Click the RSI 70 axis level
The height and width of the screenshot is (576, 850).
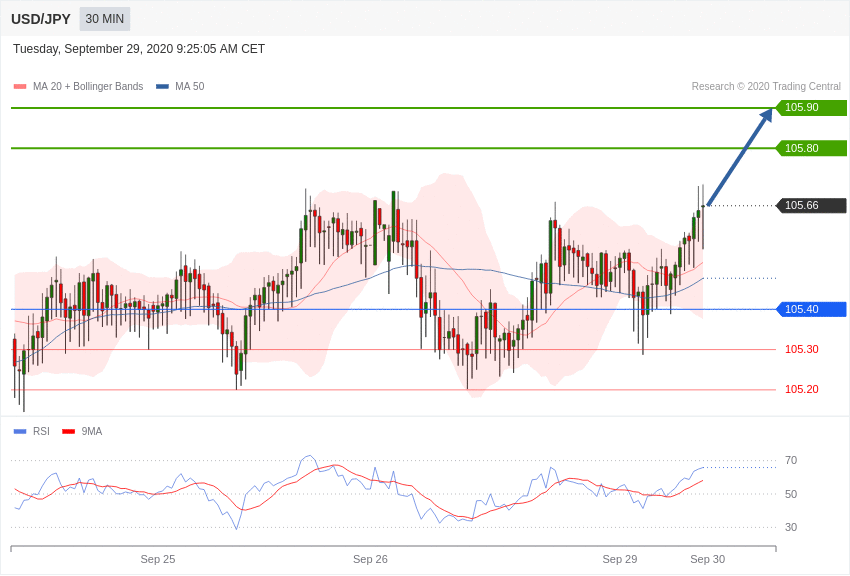click(x=791, y=461)
